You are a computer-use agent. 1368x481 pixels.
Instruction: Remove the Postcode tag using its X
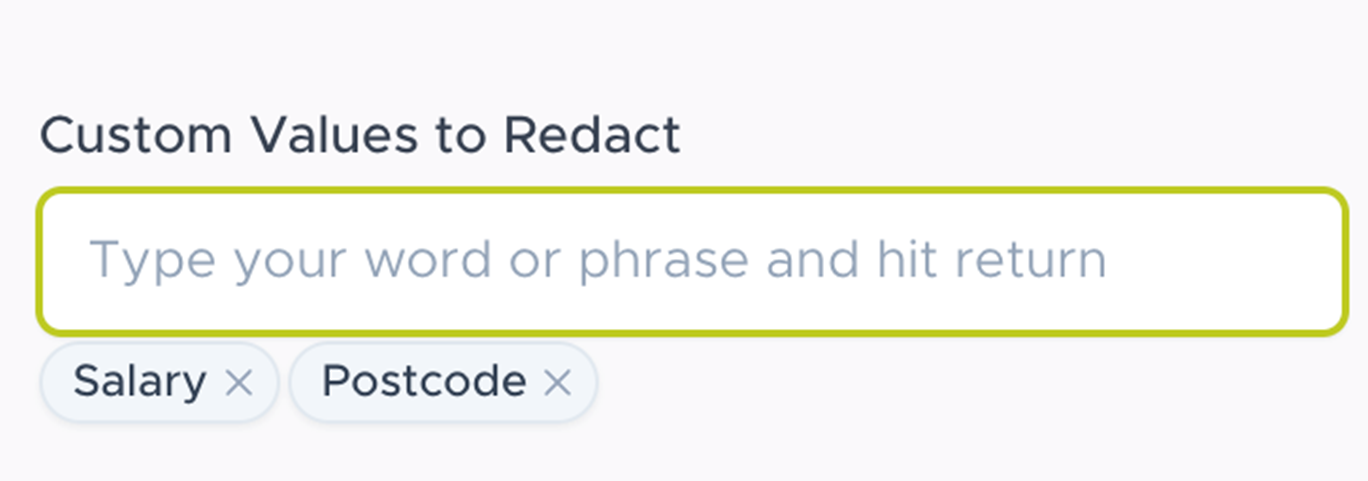coord(557,382)
